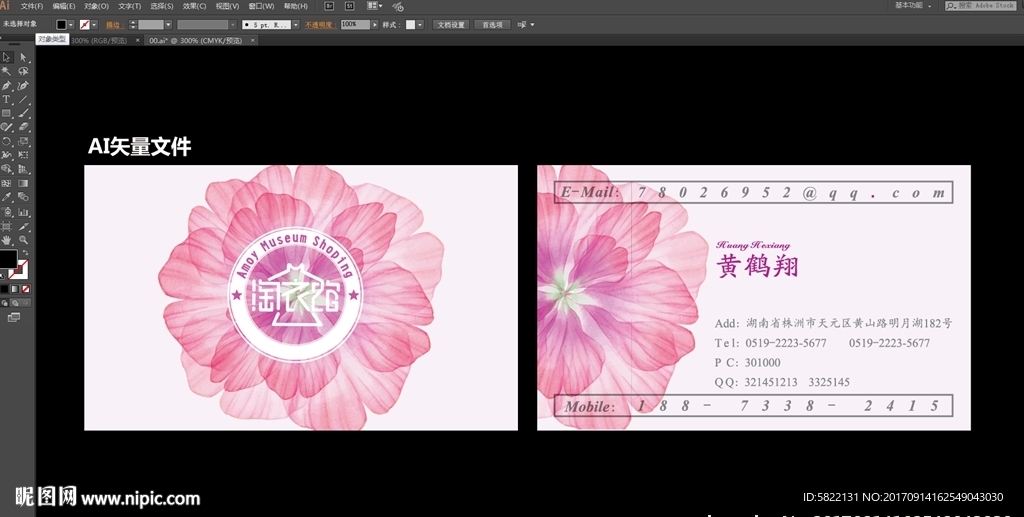Viewport: 1024px width, 517px height.
Task: Select the Type tool
Action: (x=7, y=100)
